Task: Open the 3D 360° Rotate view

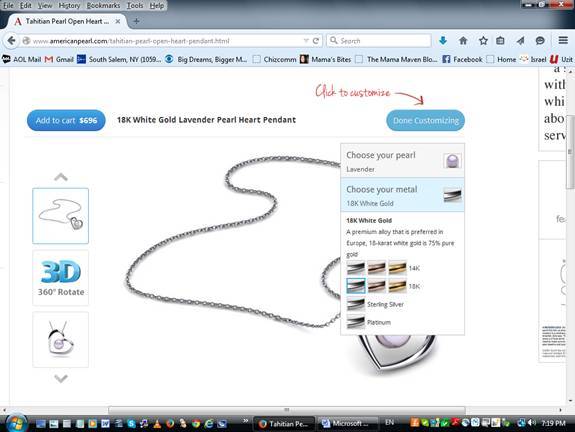Action: [x=61, y=278]
